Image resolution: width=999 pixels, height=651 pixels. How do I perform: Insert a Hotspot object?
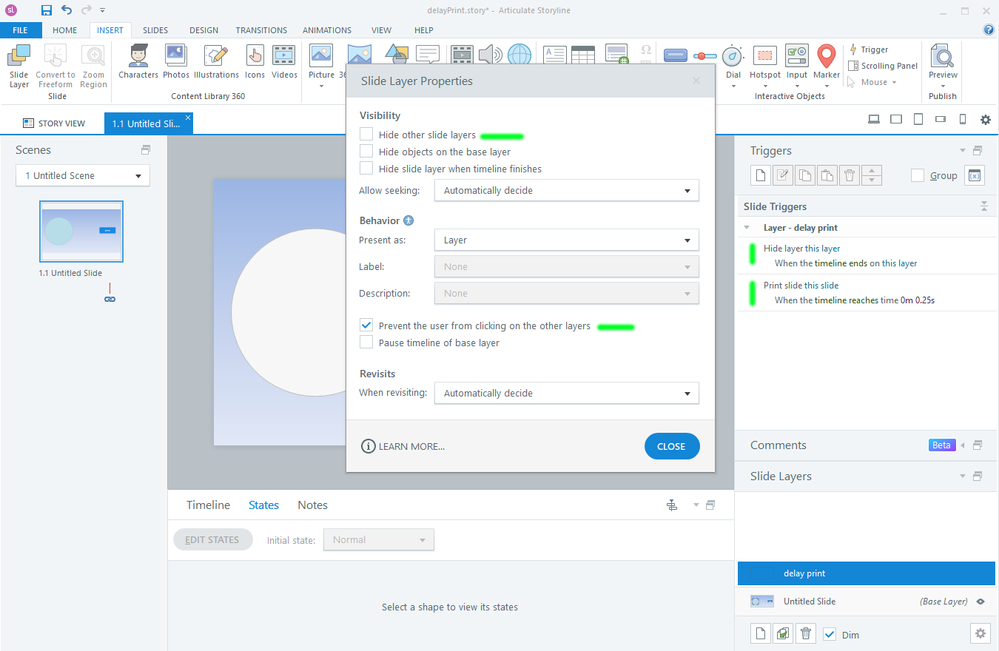coord(765,62)
